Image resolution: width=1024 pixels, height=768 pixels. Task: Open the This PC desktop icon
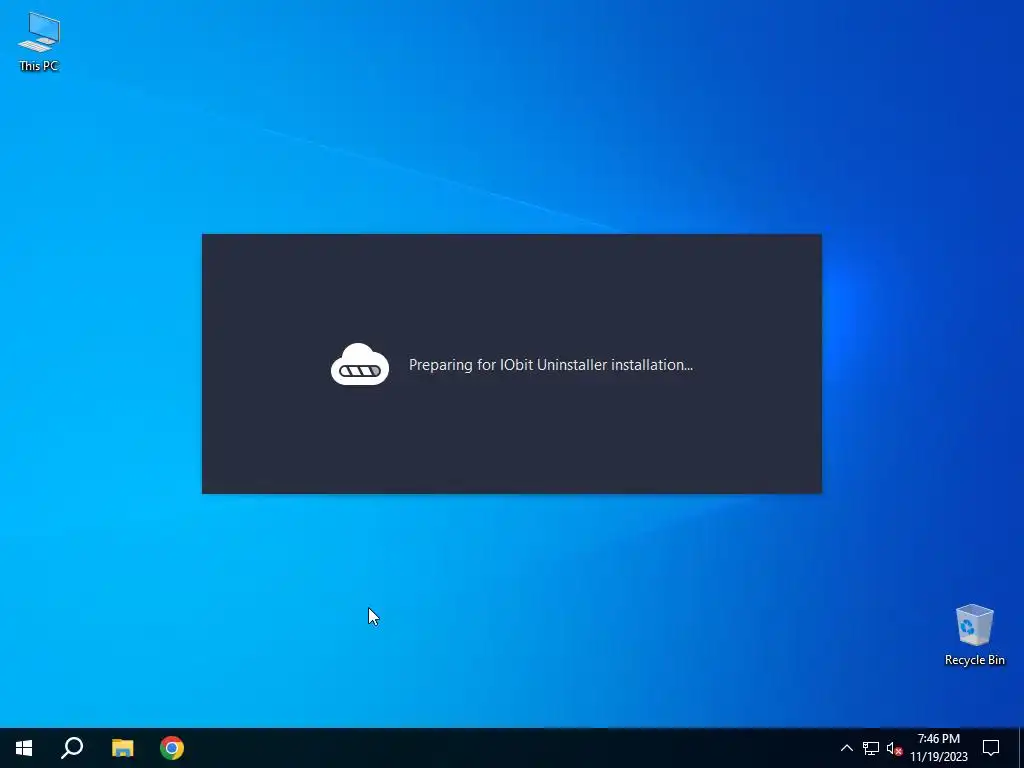click(39, 41)
